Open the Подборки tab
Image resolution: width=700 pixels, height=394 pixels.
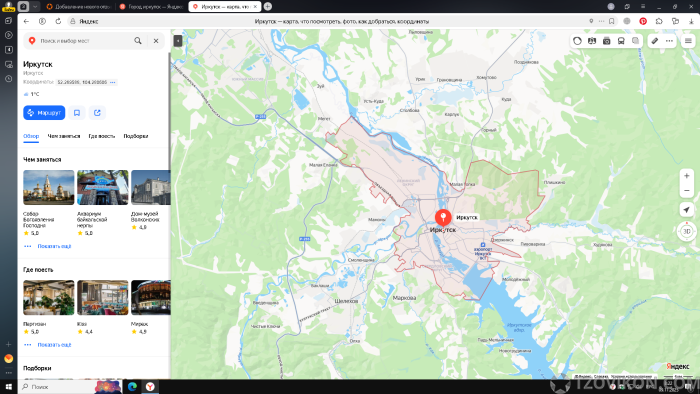coord(136,136)
